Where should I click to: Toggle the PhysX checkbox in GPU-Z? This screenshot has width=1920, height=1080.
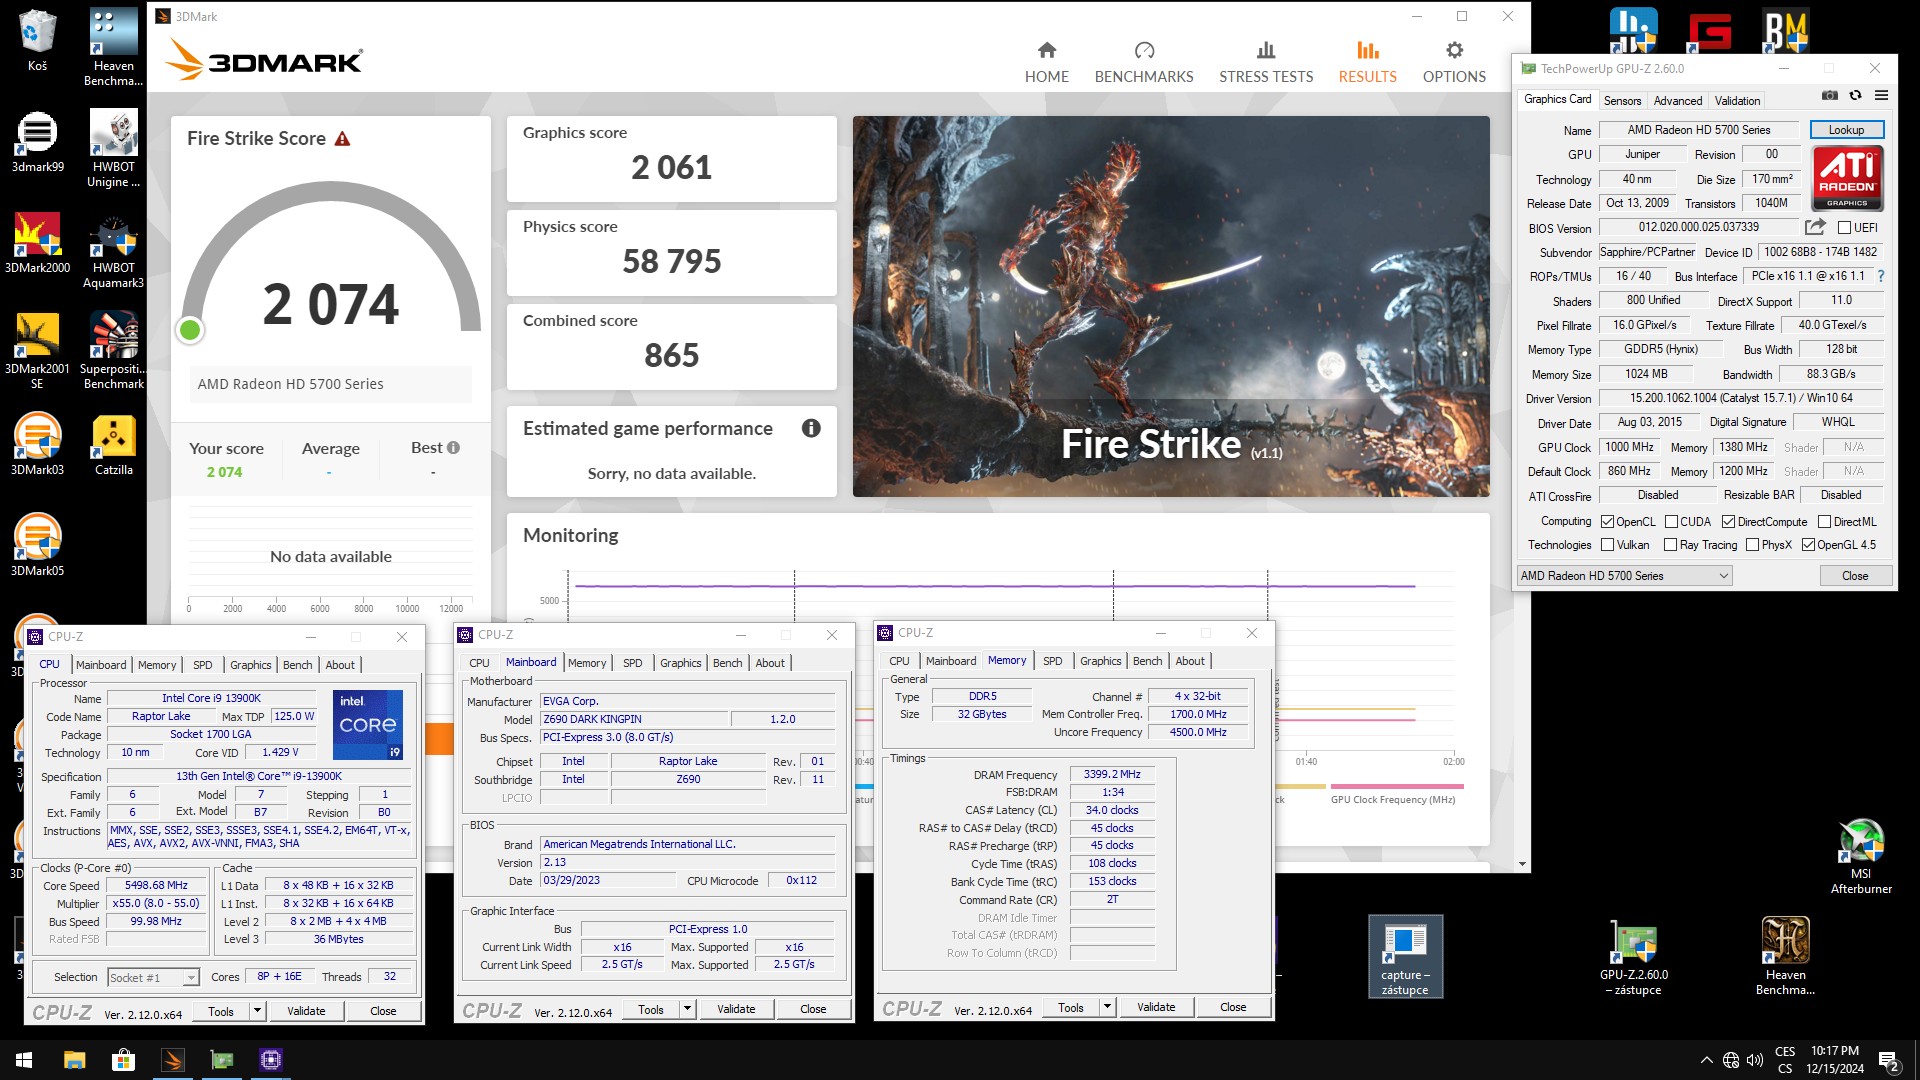coord(1752,545)
